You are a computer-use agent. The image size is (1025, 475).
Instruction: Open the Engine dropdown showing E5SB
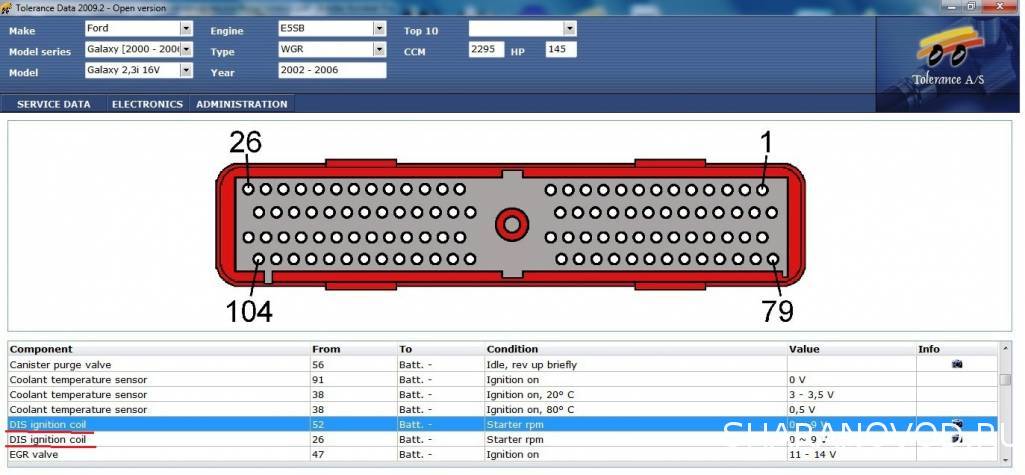(379, 29)
